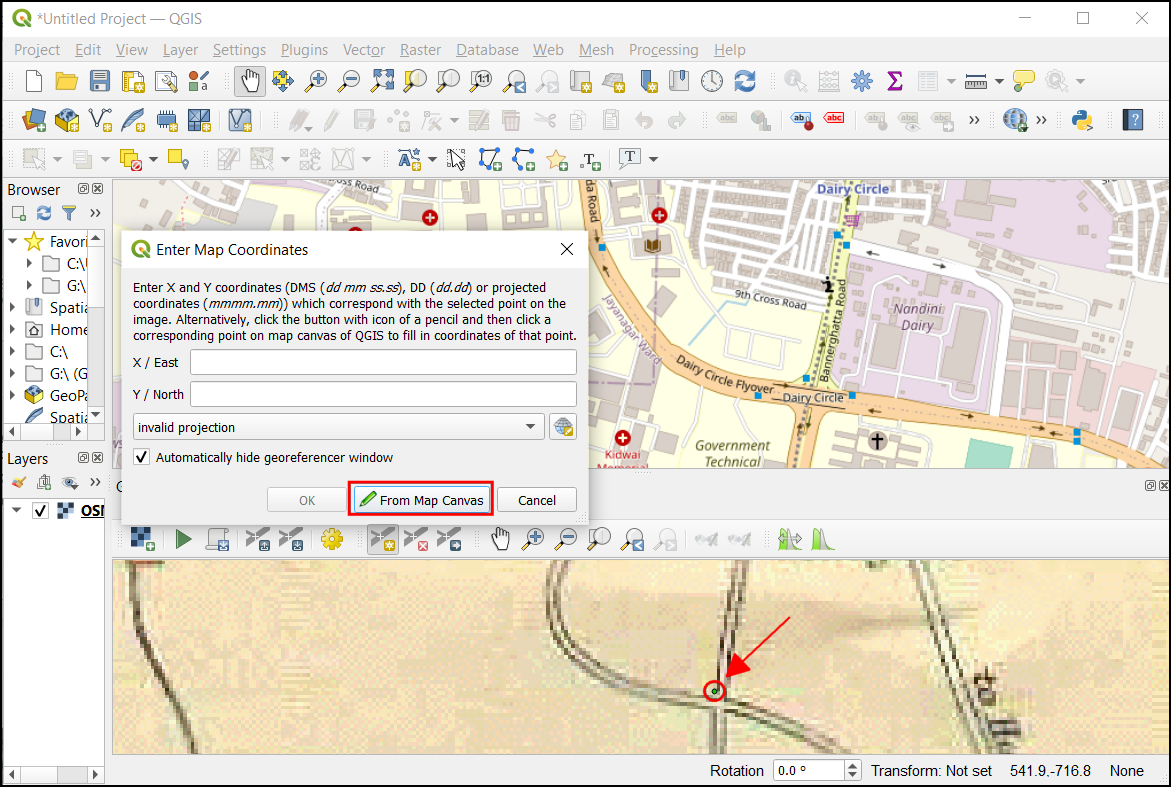This screenshot has width=1171, height=787.
Task: Open the Plugins menu
Action: tap(304, 50)
